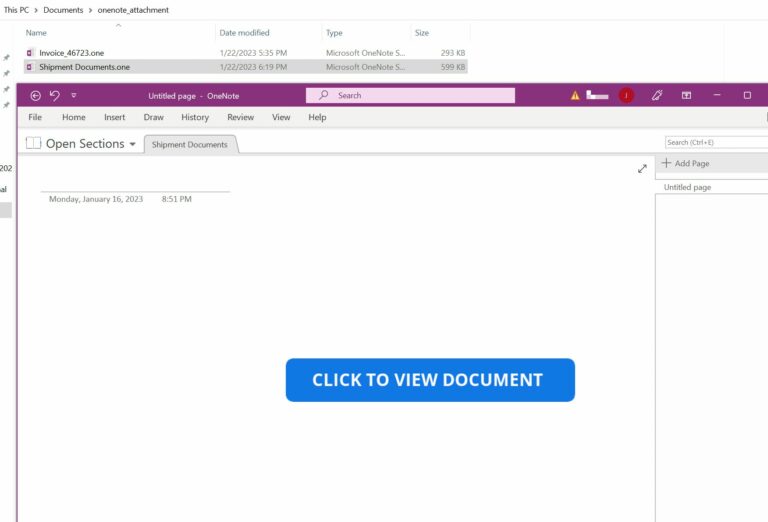Maximize the OneNote window
This screenshot has height=522, width=768.
747,95
